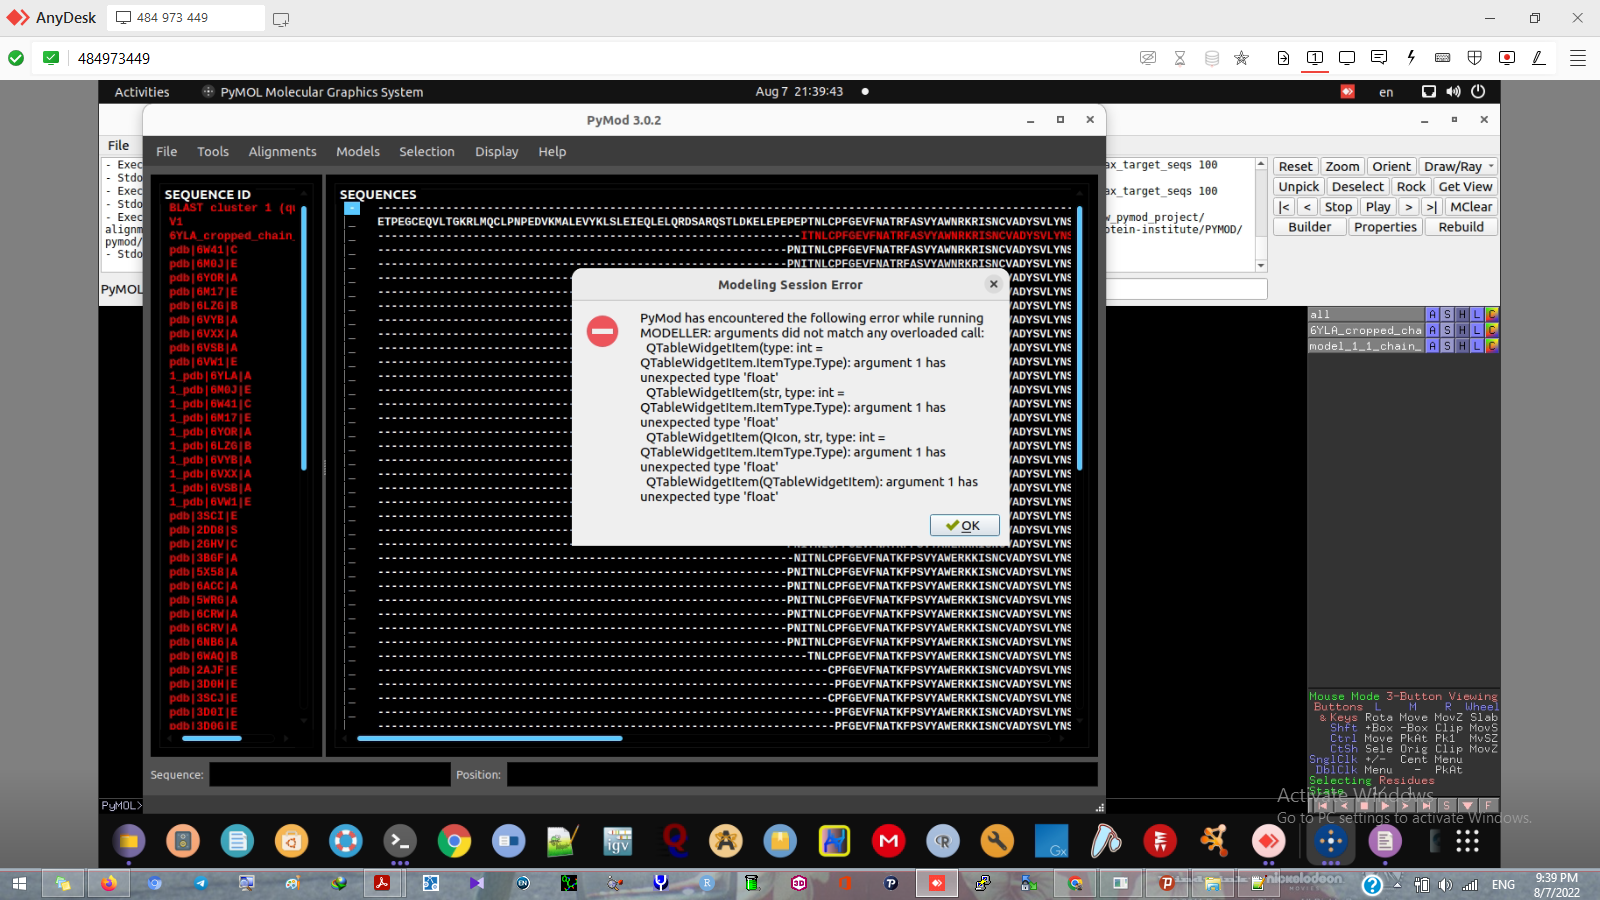The height and width of the screenshot is (900, 1600).
Task: Click PyMOL Unpick button
Action: click(1299, 186)
